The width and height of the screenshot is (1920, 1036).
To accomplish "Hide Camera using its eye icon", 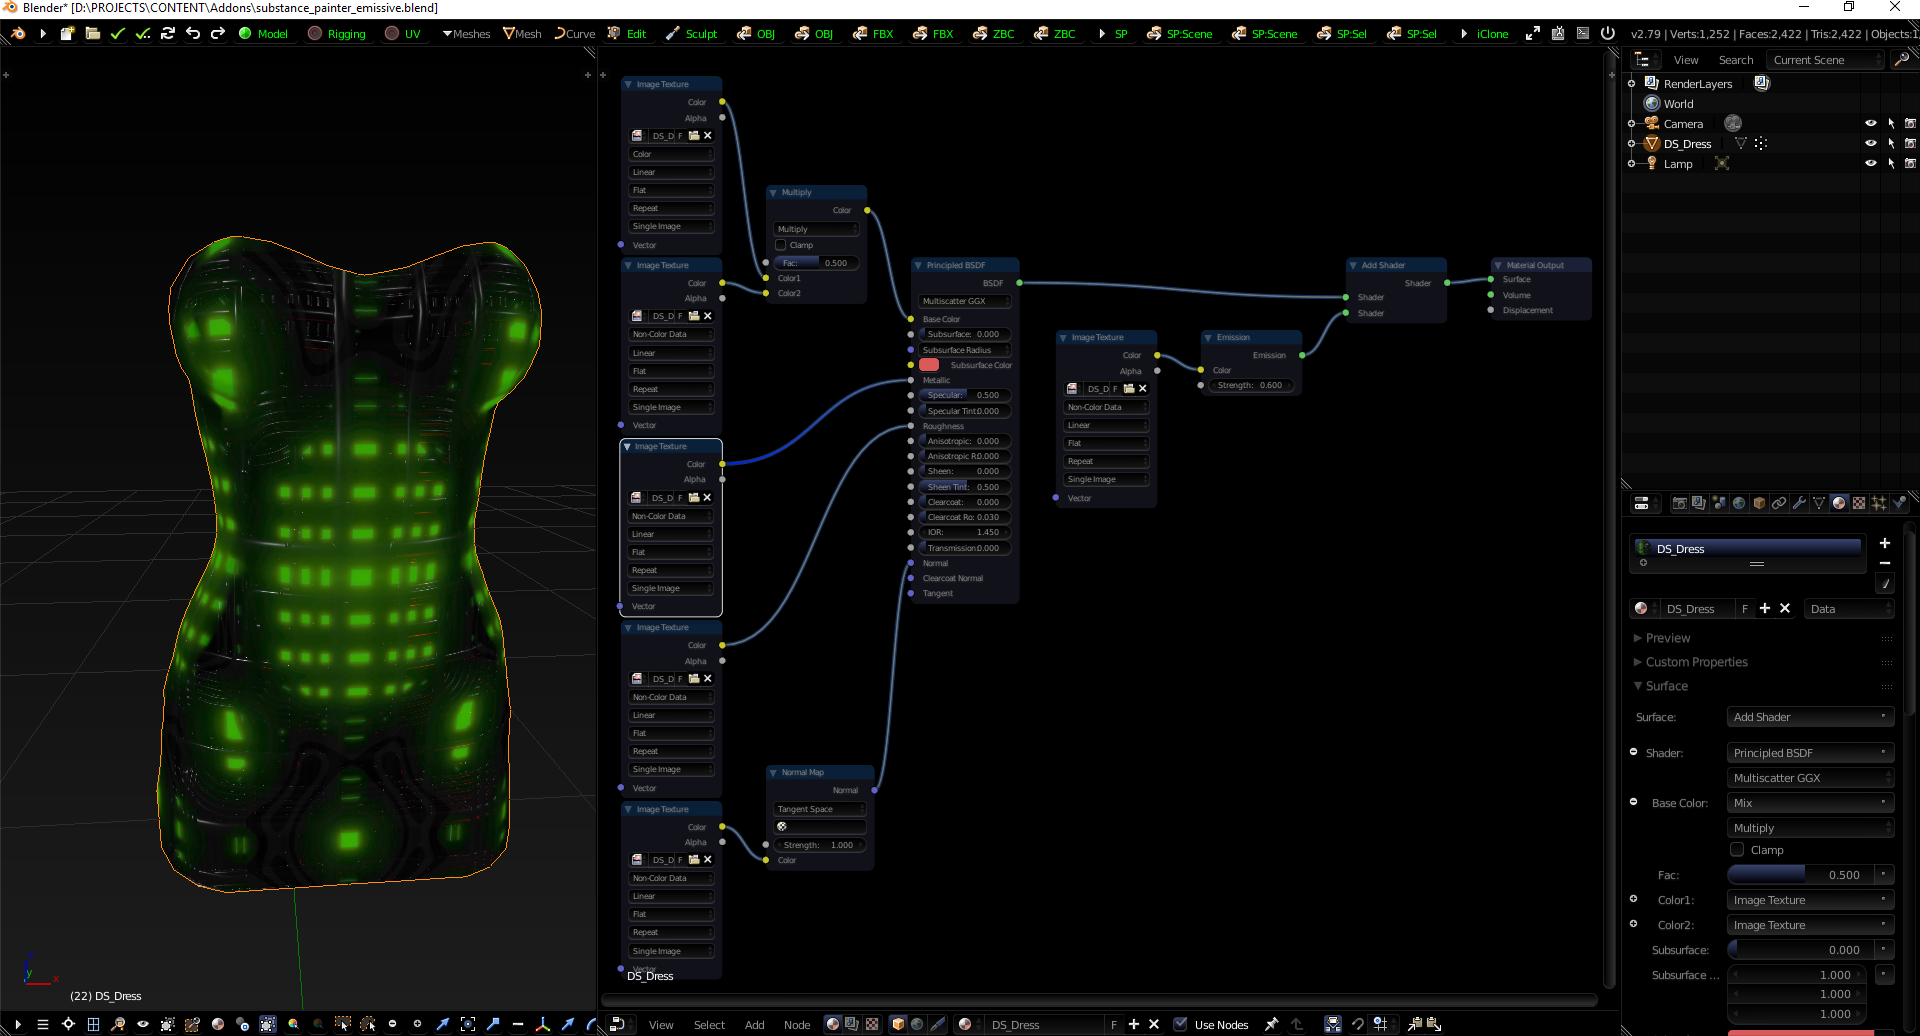I will [1871, 124].
